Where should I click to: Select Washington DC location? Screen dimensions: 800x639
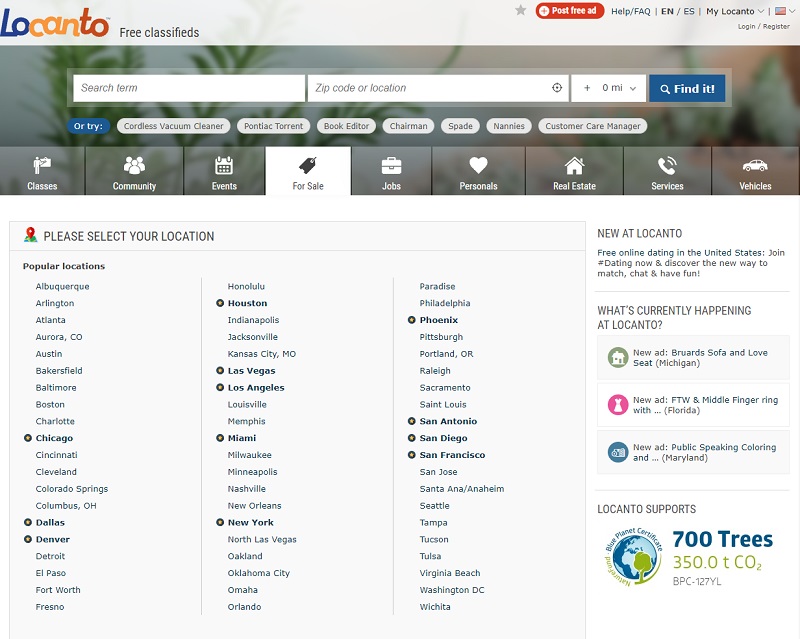(x=452, y=589)
